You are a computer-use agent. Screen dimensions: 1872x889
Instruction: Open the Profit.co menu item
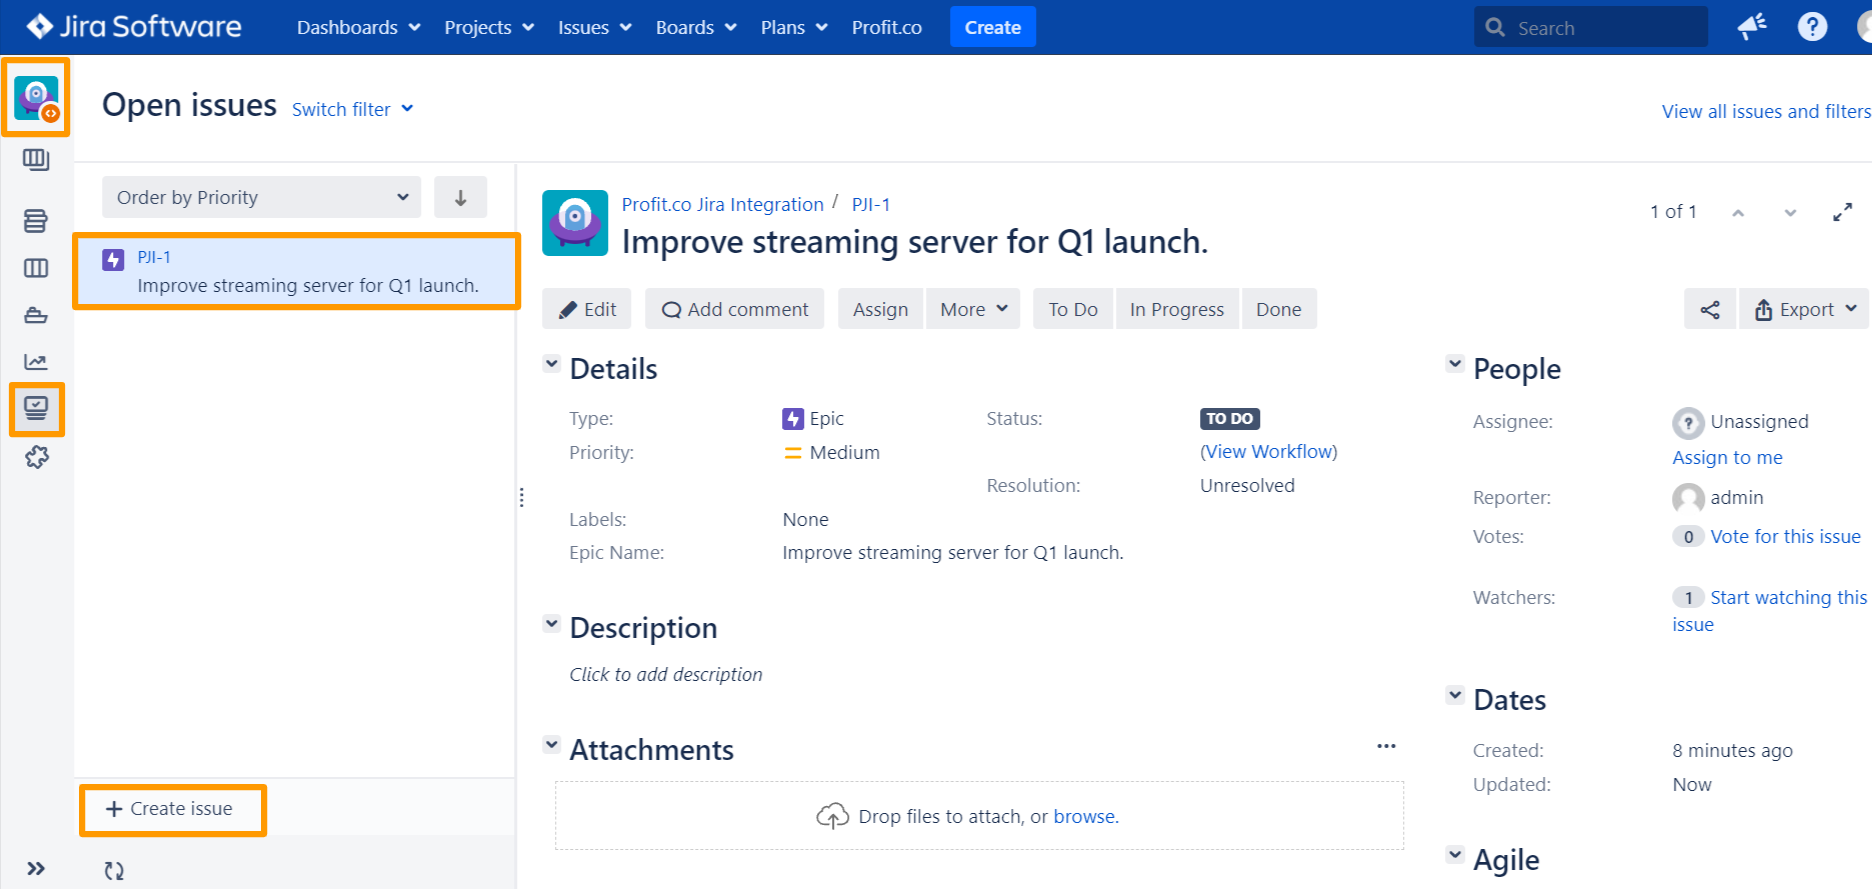(x=887, y=27)
